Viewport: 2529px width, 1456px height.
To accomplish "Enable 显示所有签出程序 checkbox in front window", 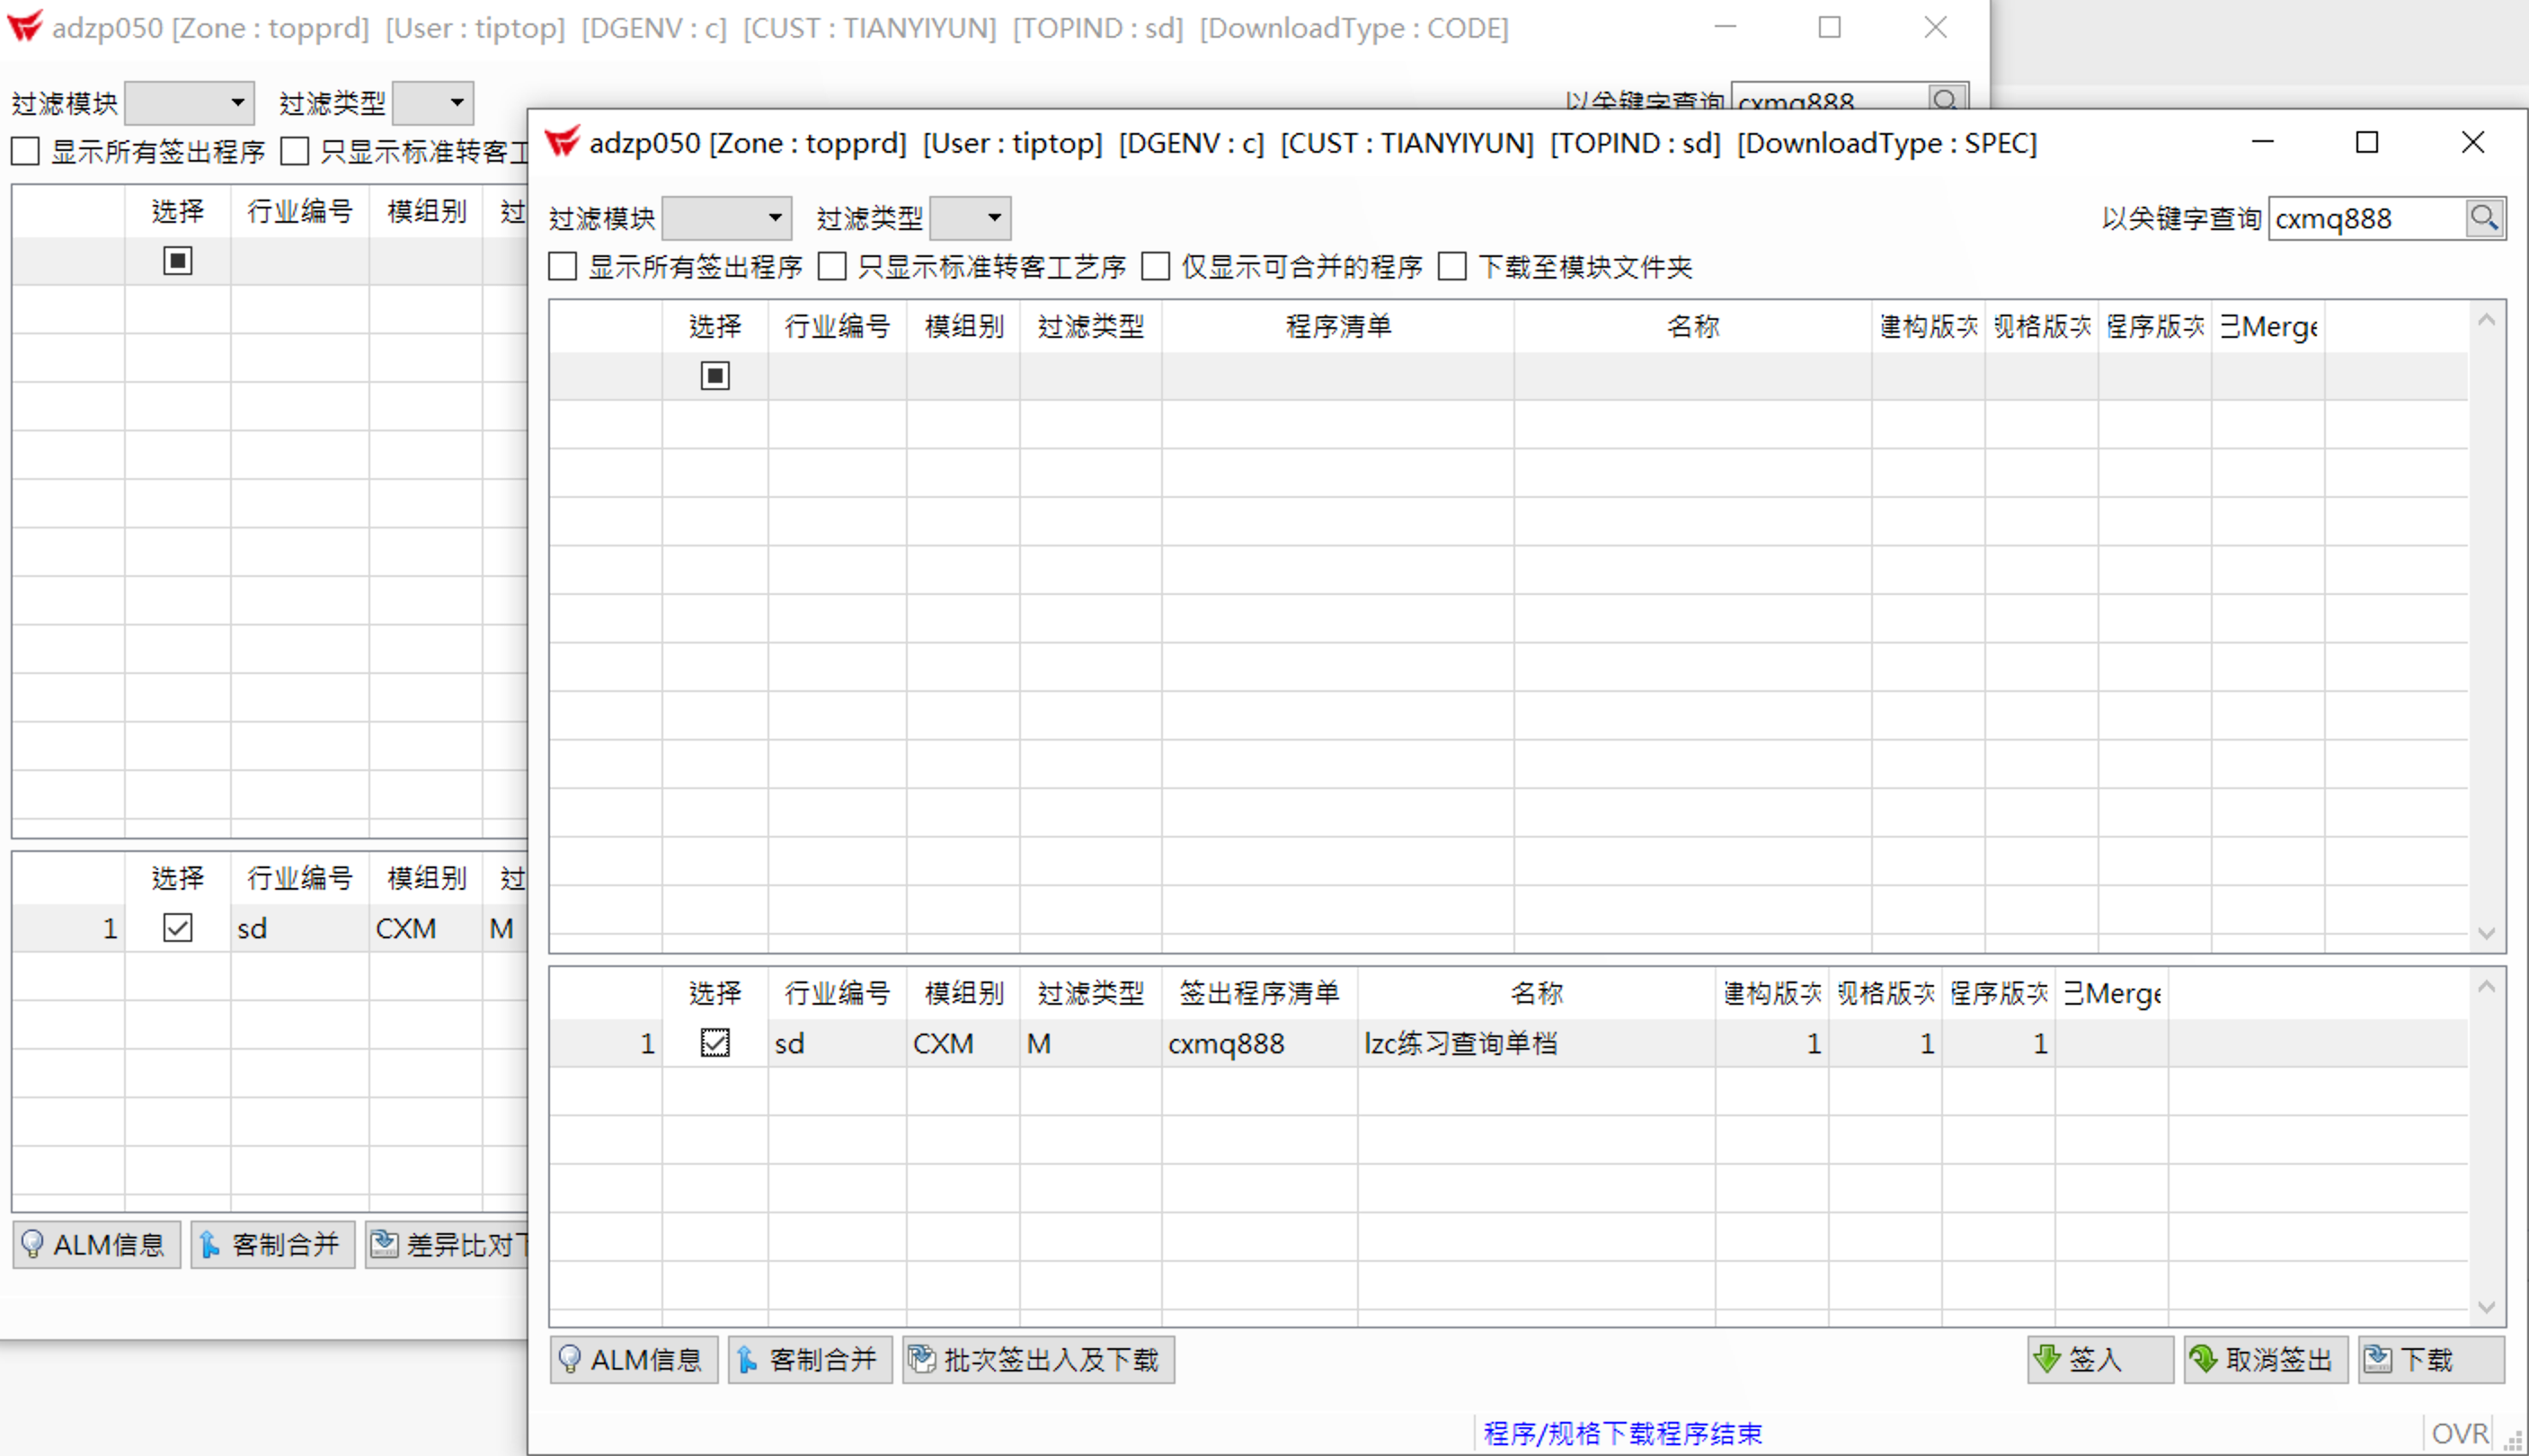I will pos(563,267).
